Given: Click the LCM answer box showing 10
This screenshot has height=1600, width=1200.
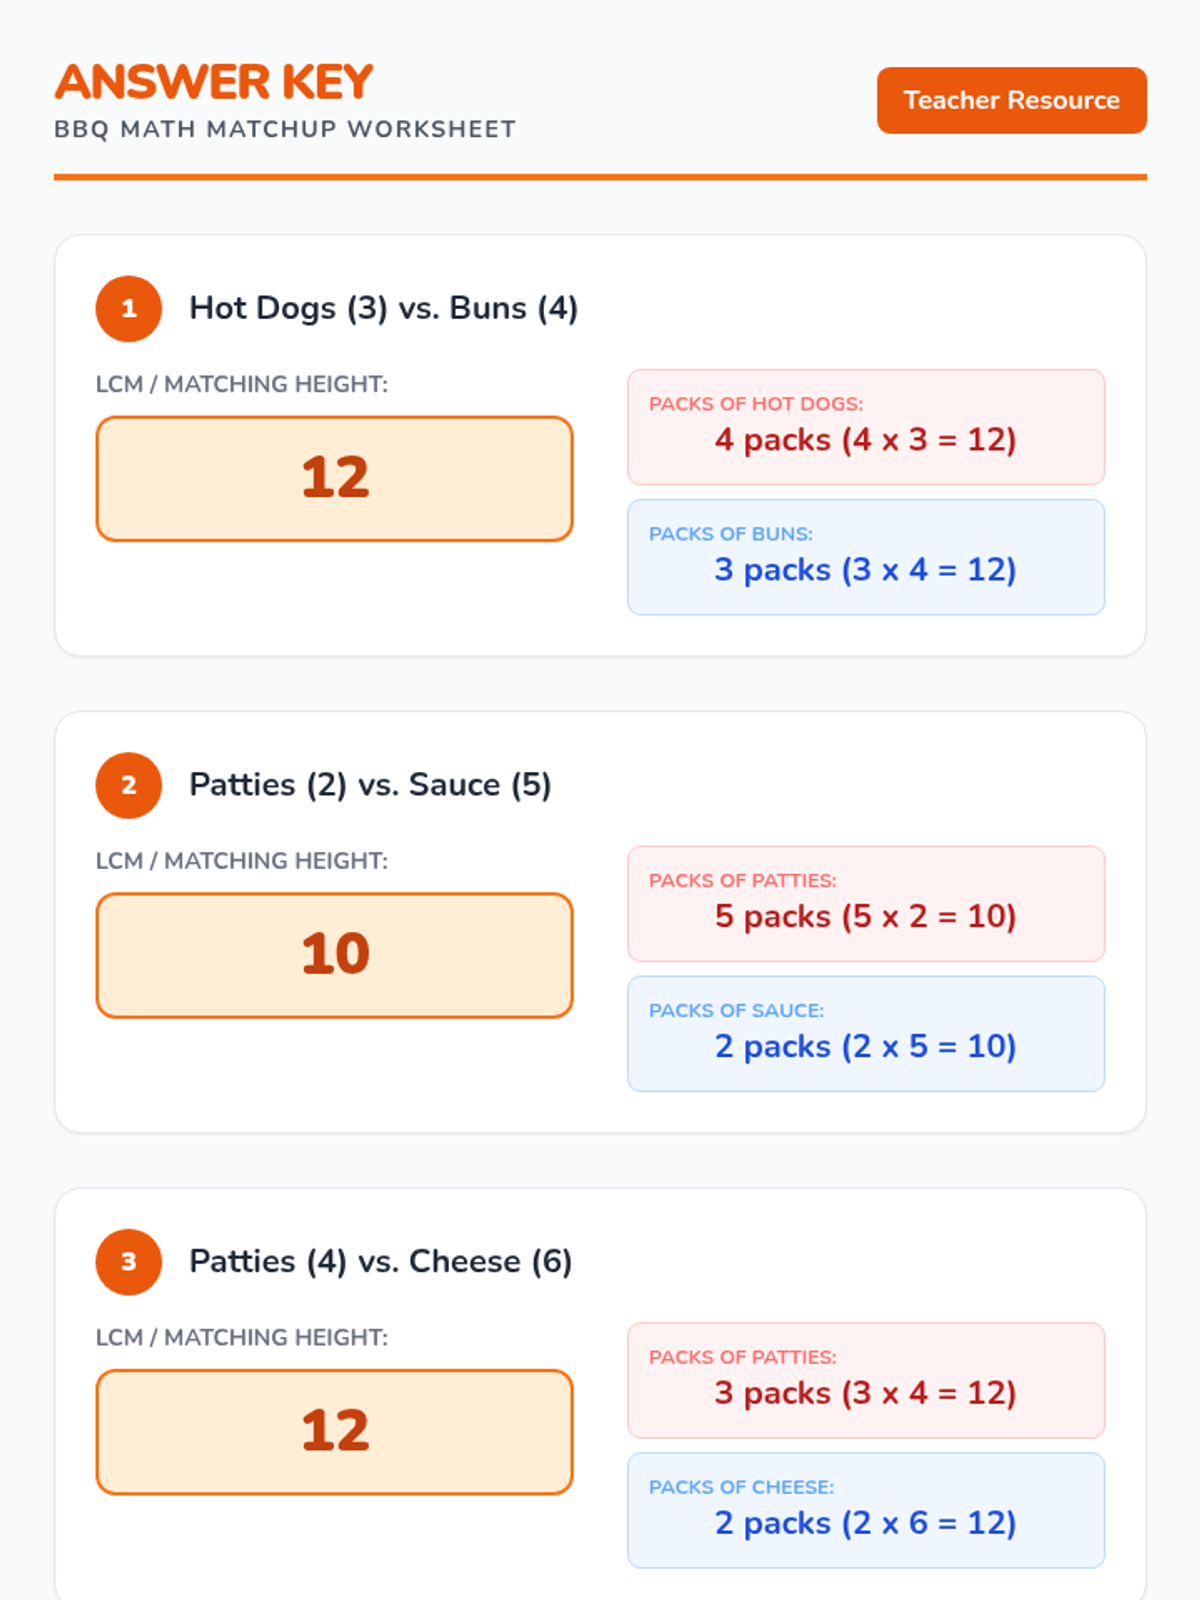Looking at the screenshot, I should [334, 955].
